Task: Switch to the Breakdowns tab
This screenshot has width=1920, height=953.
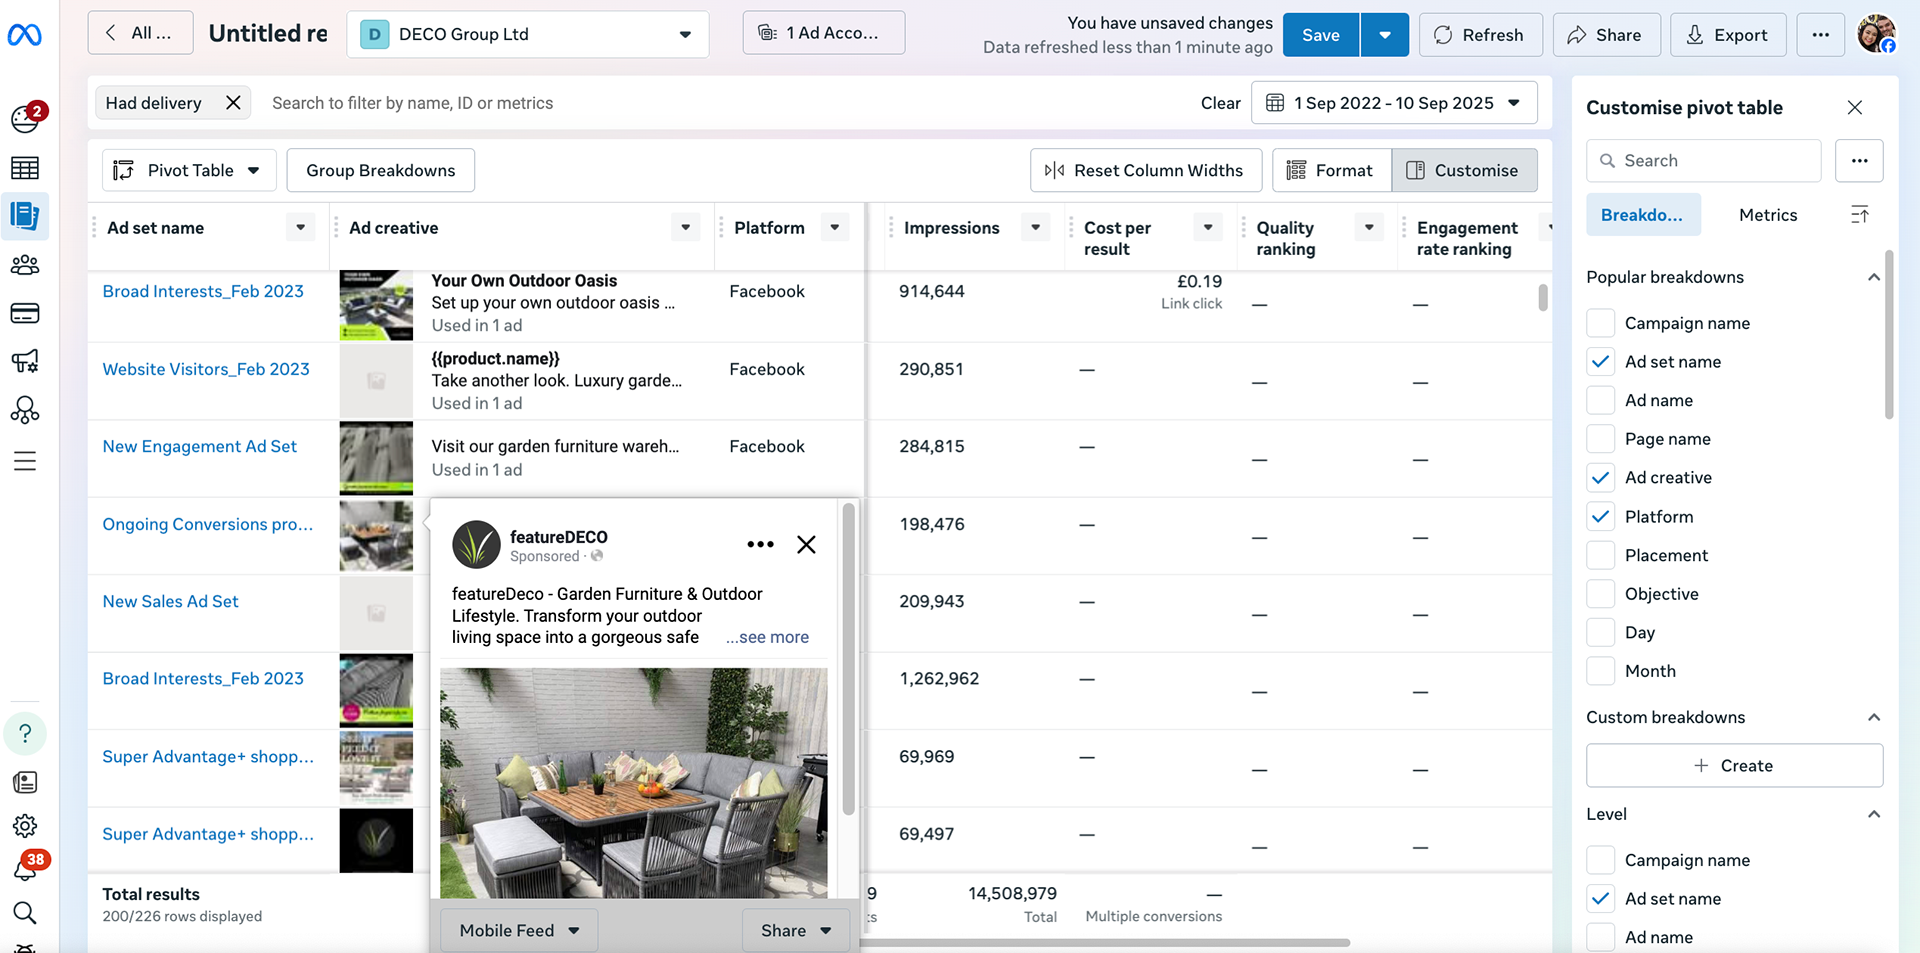Action: coord(1643,215)
